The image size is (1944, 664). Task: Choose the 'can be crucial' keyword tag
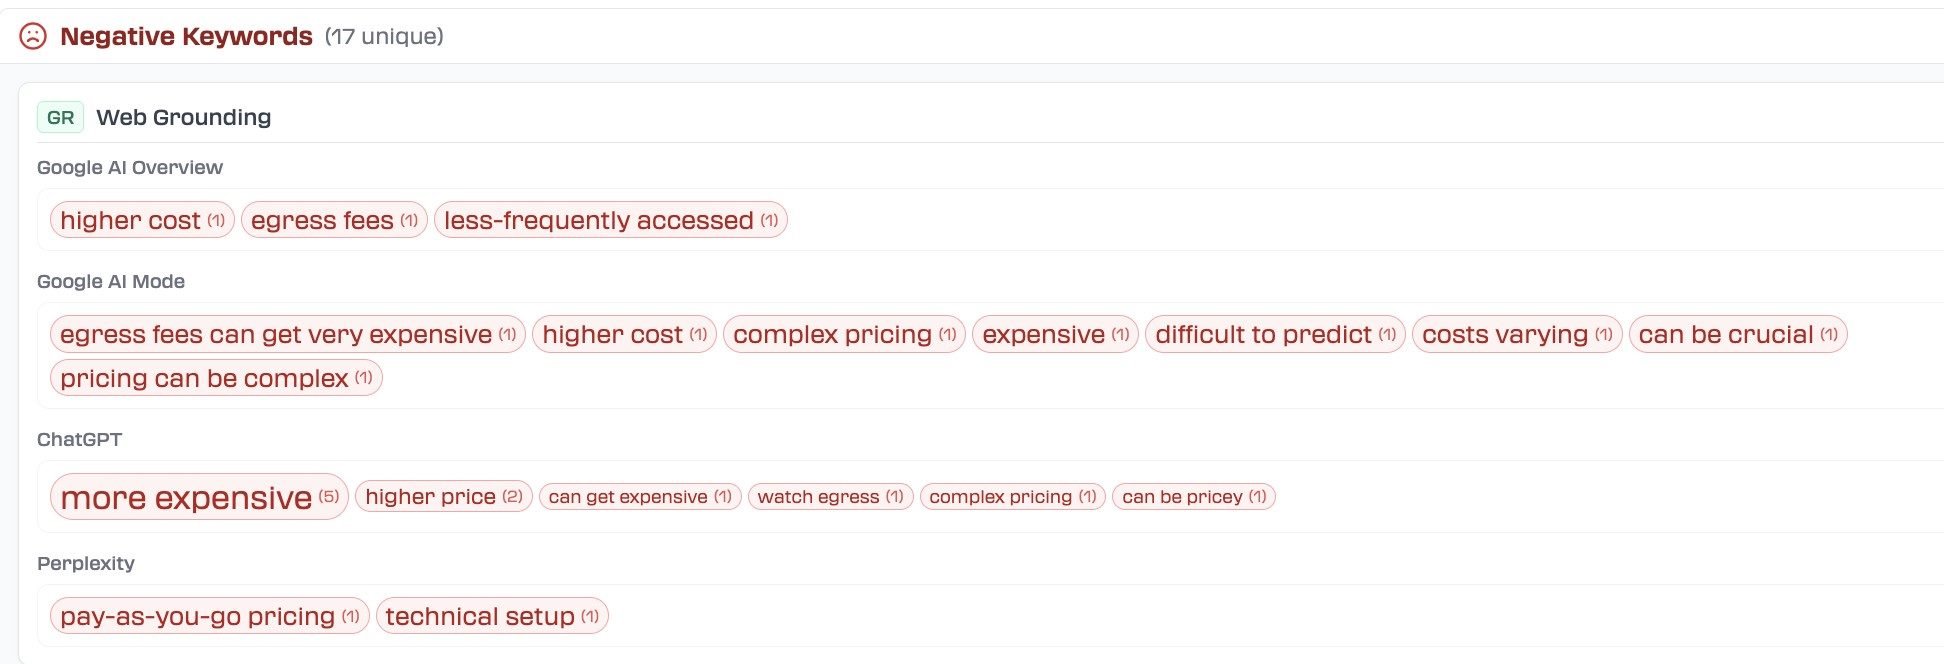(x=1737, y=334)
